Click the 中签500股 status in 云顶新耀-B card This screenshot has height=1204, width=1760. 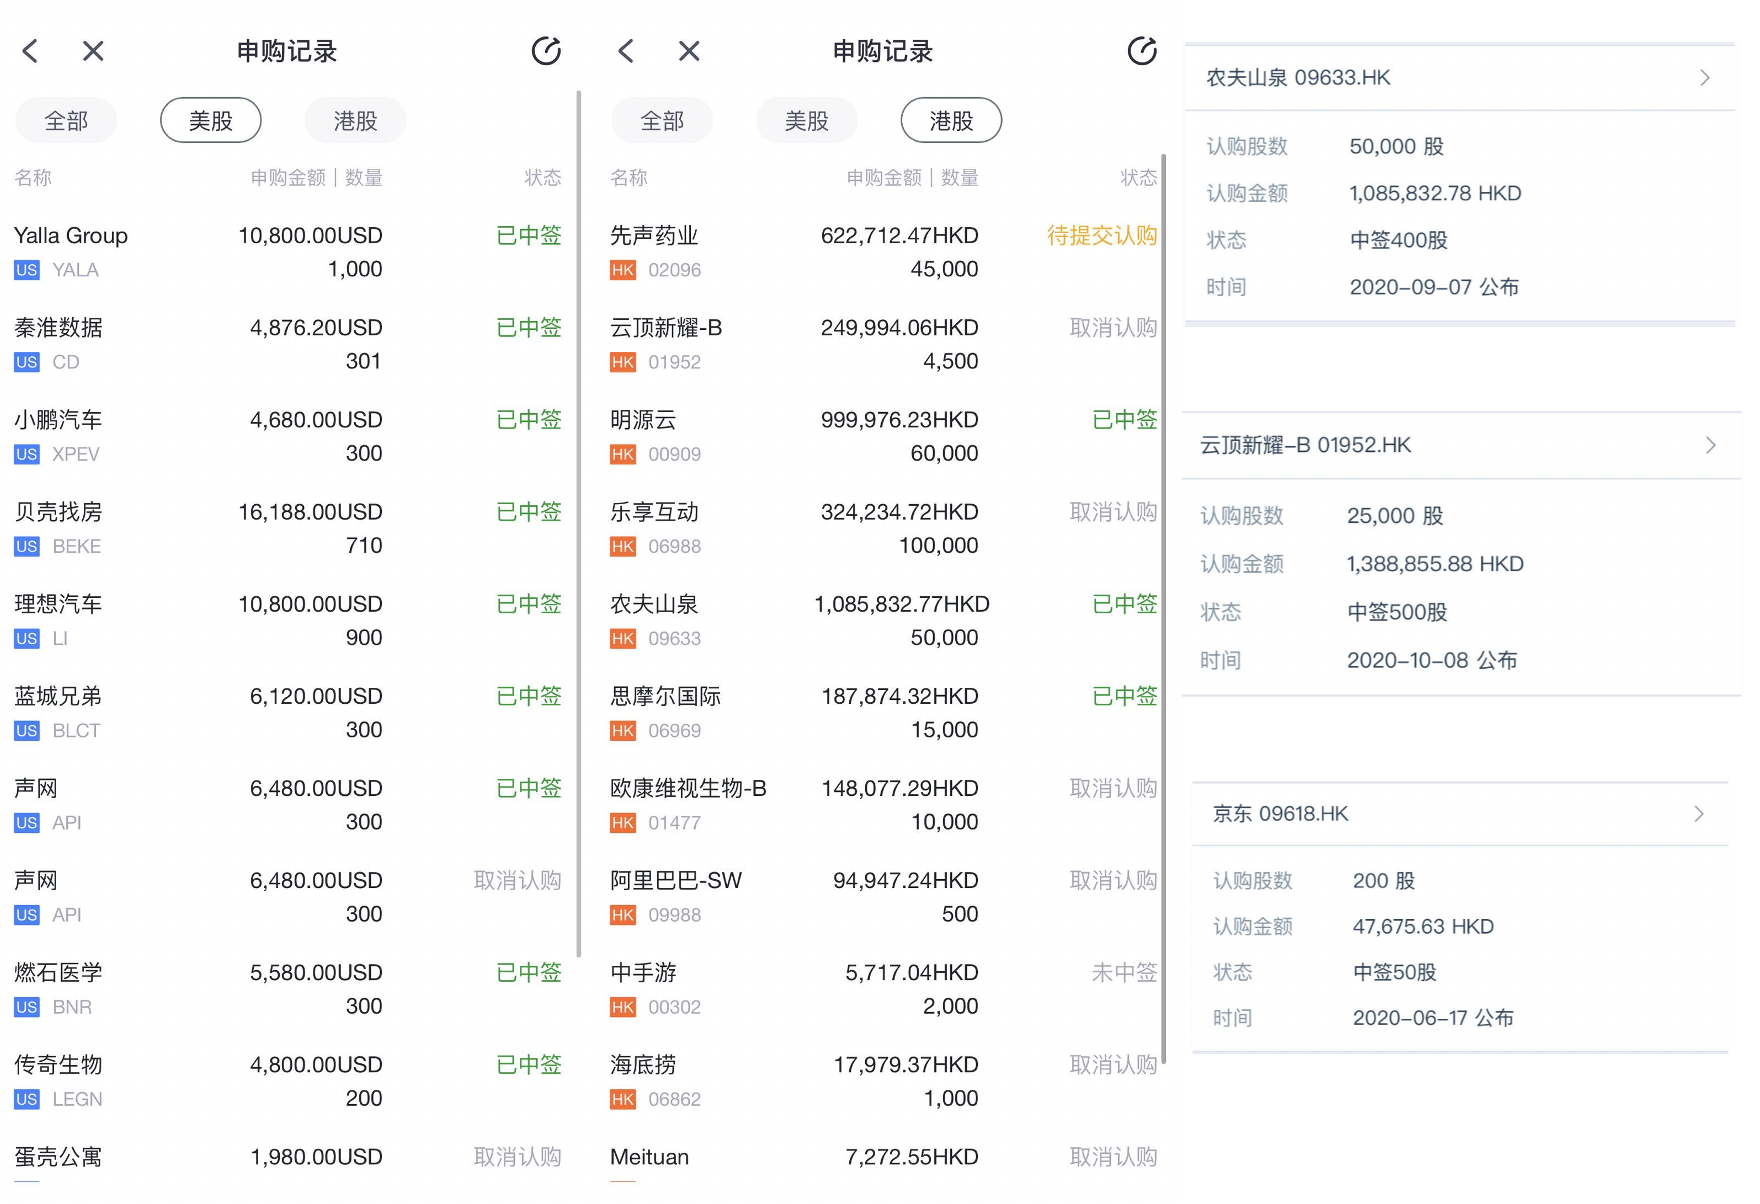(x=1397, y=612)
